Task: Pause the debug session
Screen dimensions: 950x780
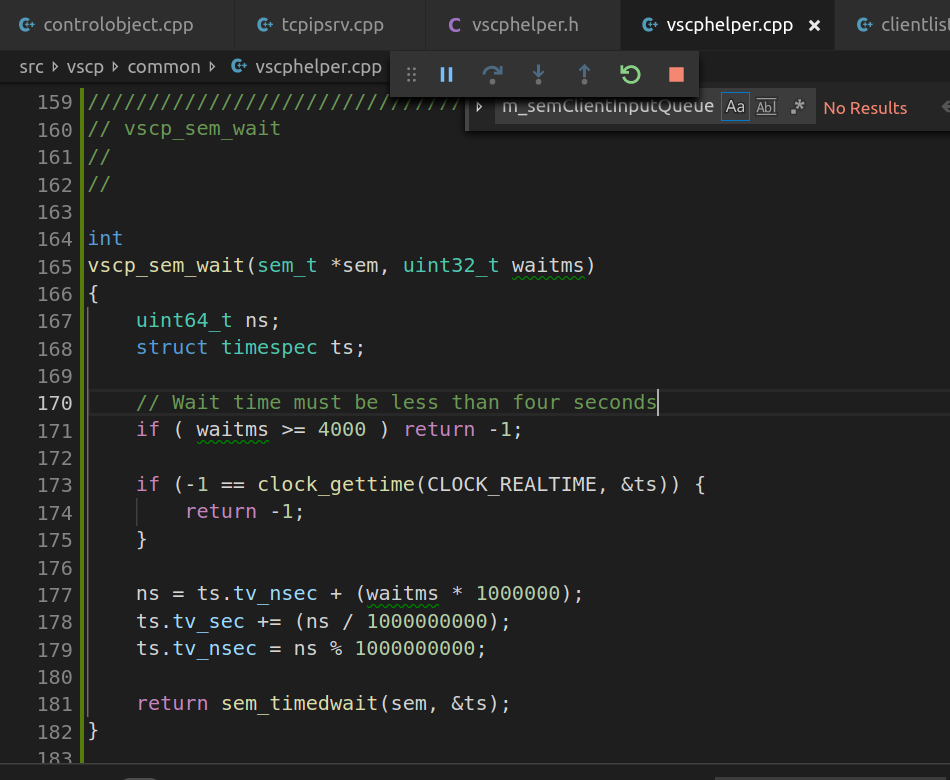Action: pos(447,75)
